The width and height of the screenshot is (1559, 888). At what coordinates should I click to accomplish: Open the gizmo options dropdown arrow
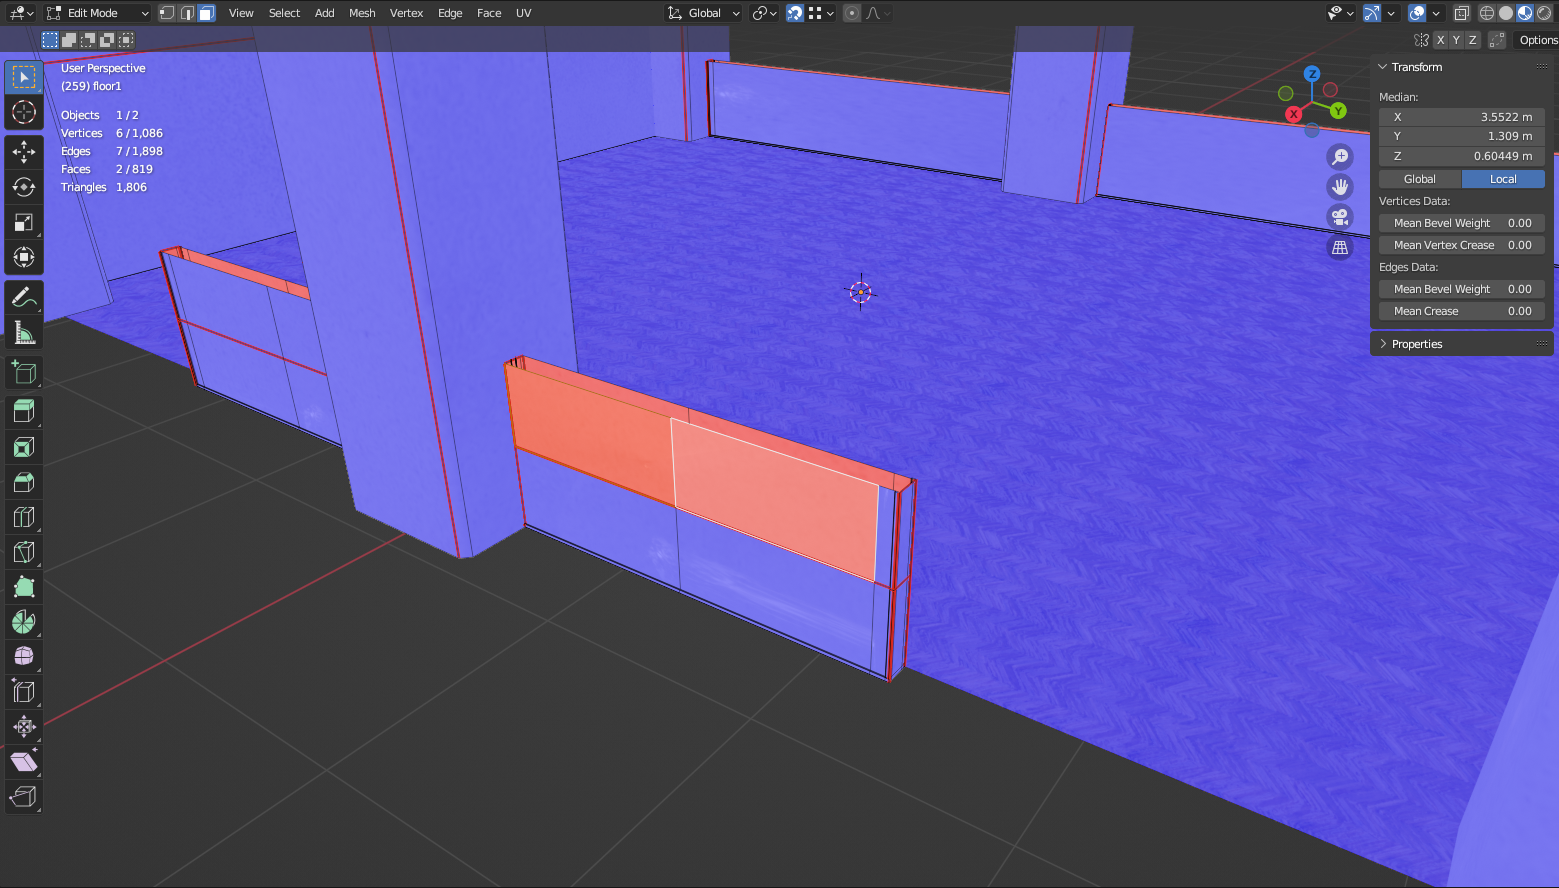click(1391, 13)
